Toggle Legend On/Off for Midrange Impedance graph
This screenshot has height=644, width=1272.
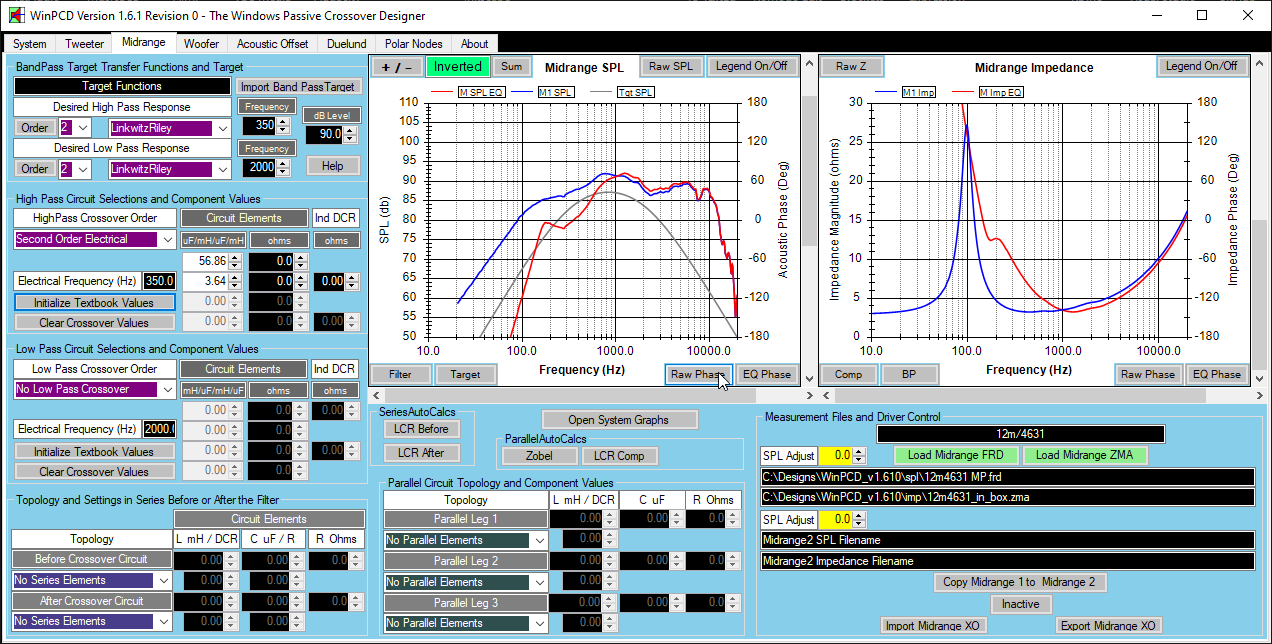coord(1201,67)
